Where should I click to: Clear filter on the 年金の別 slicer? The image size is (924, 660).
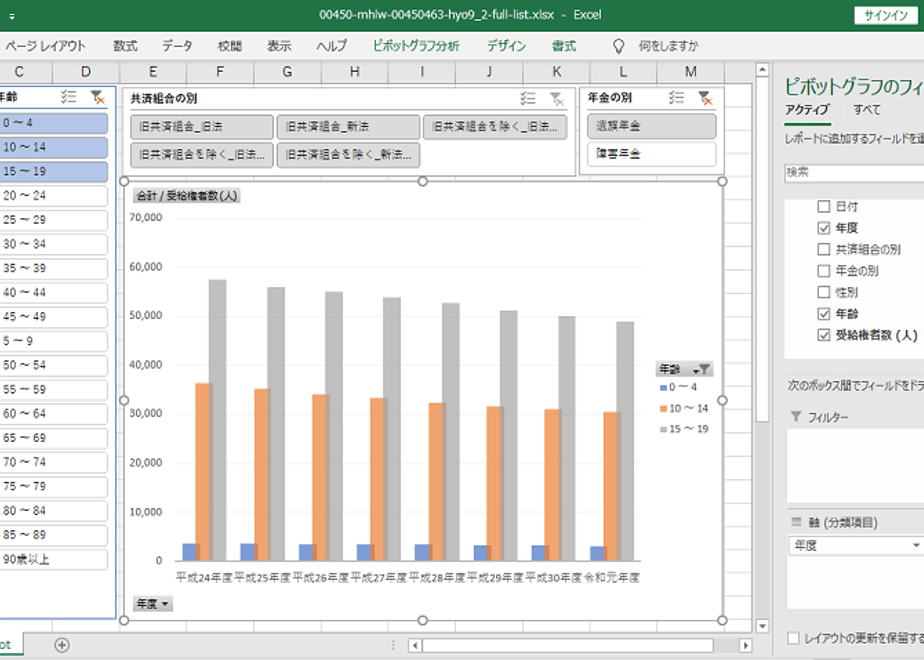705,98
